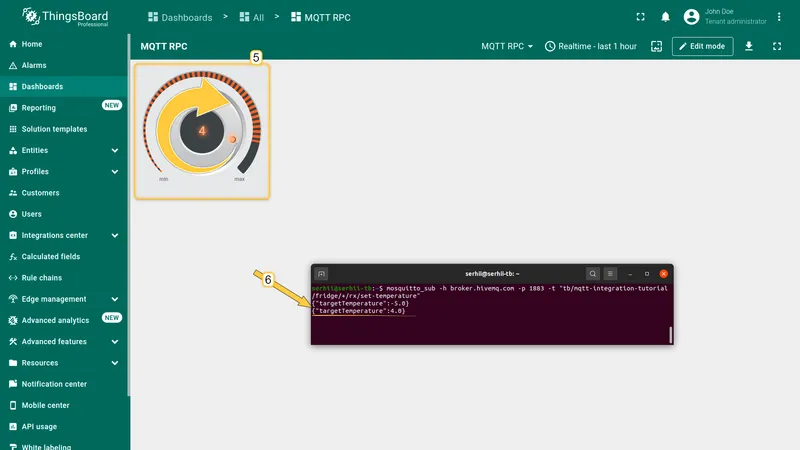Click the MQTT RPC breadcrumb

[x=321, y=17]
